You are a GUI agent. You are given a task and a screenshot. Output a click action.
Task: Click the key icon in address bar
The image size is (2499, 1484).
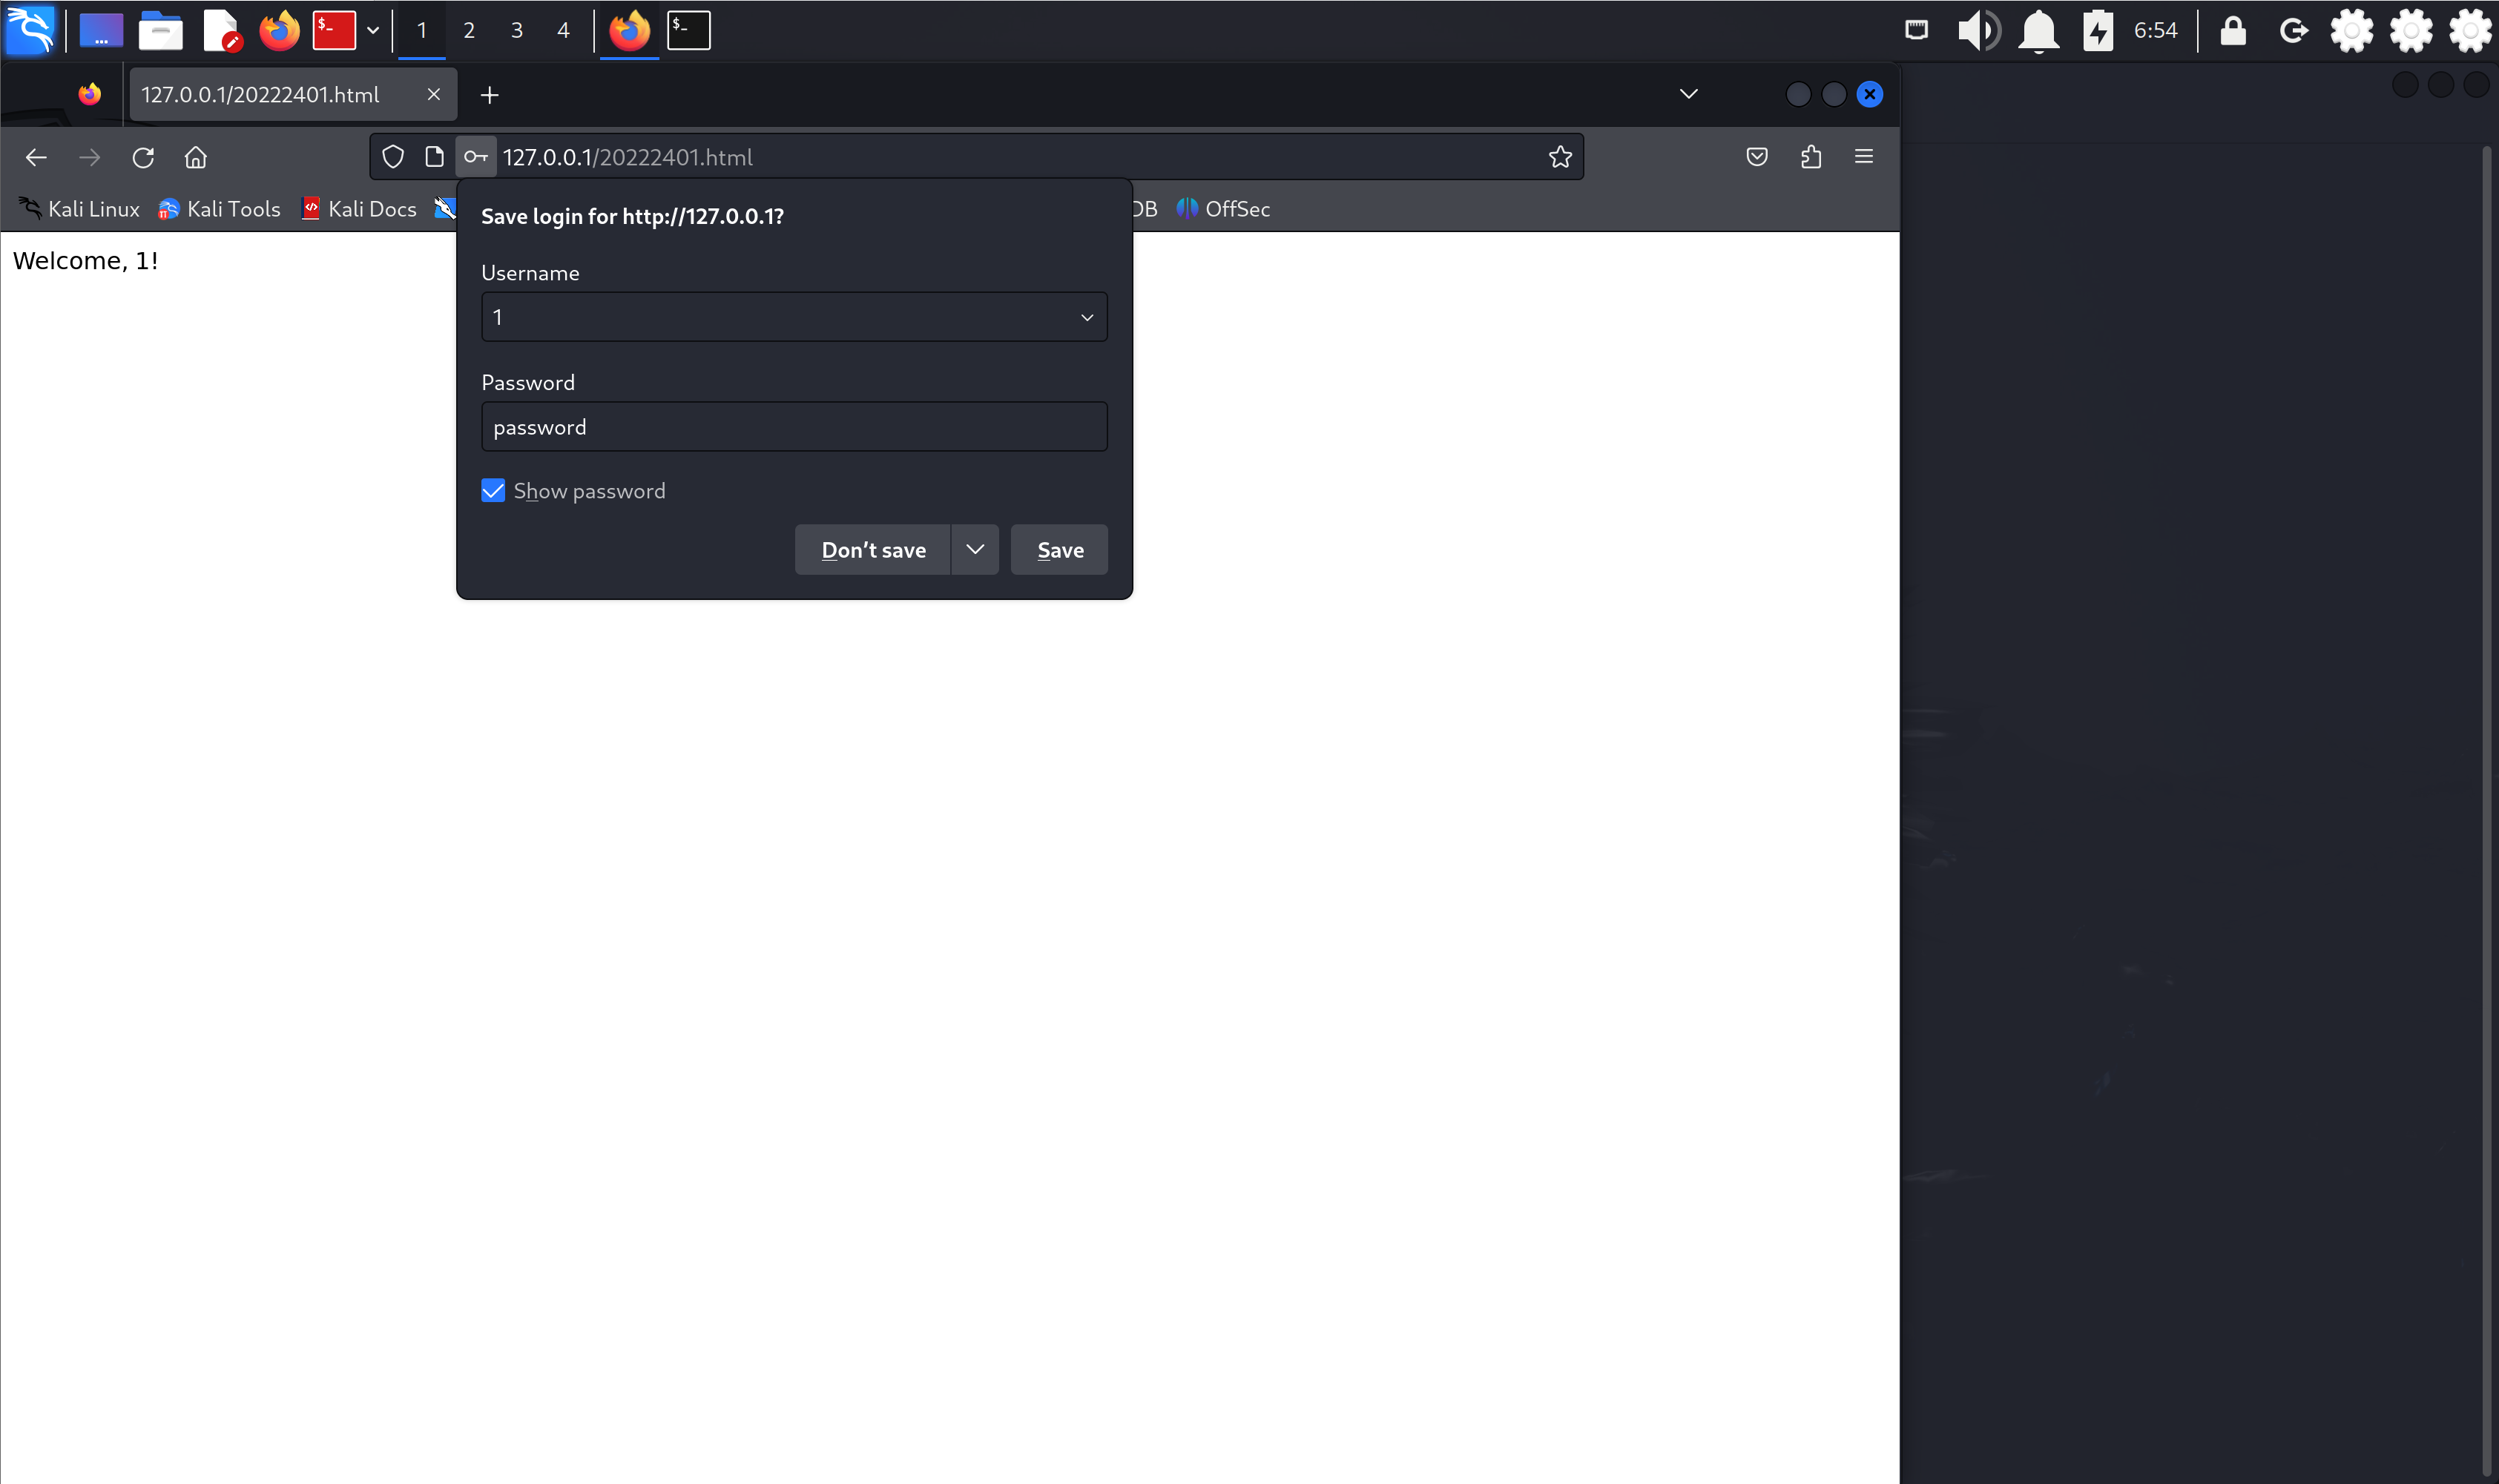[476, 157]
